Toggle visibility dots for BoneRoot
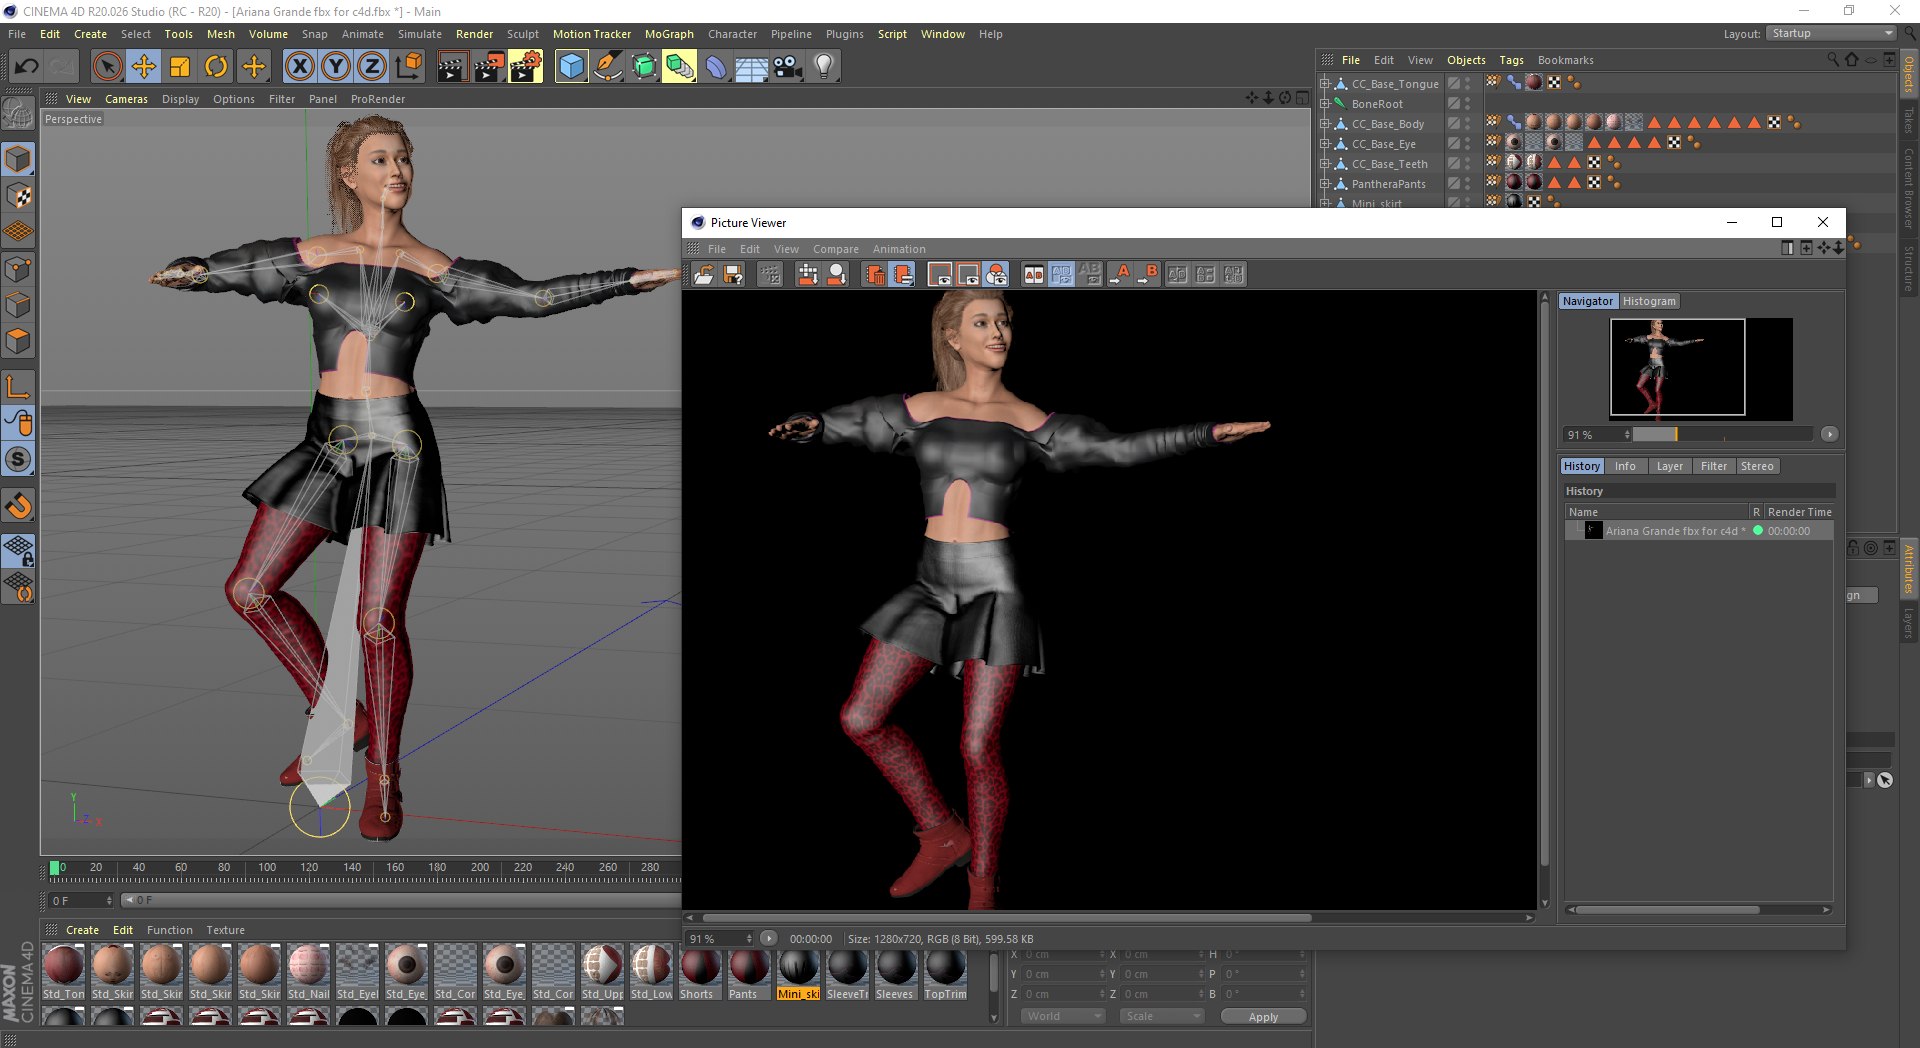Screen dimensions: 1920x1048 pyautogui.click(x=1467, y=104)
